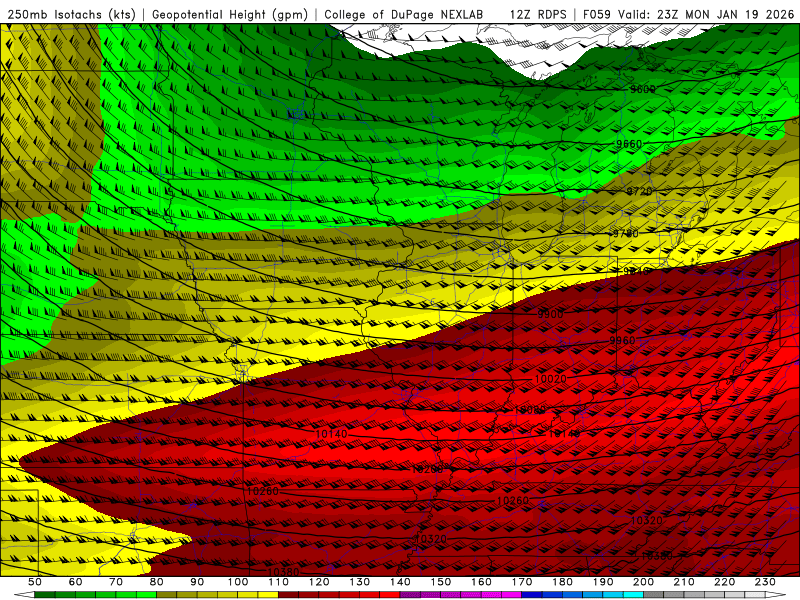Click the 50 value on color scale
This screenshot has width=800, height=600.
pyautogui.click(x=35, y=582)
